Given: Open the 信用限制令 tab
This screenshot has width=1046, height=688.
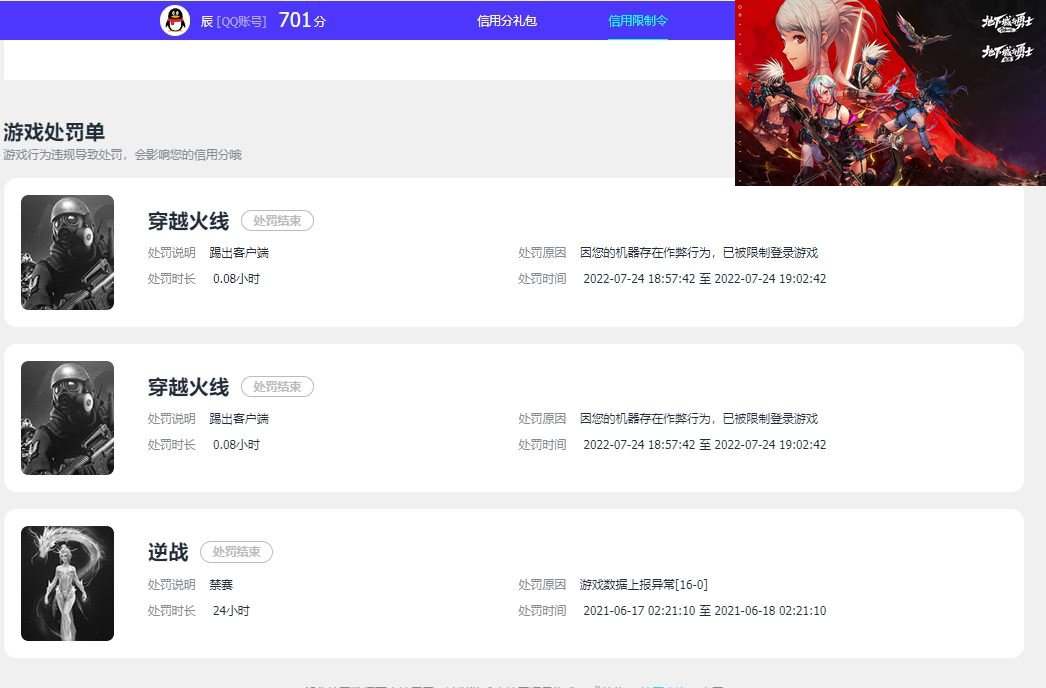Looking at the screenshot, I should pyautogui.click(x=638, y=21).
